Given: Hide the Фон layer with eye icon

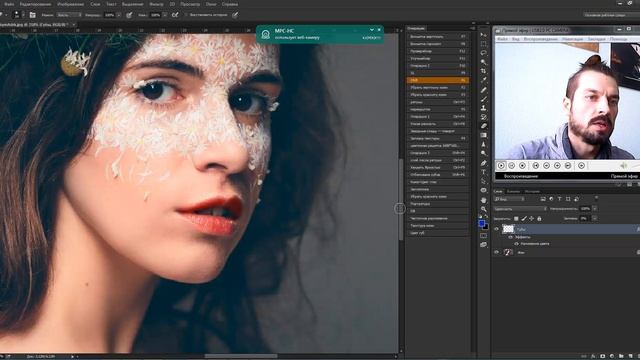Looking at the screenshot, I should point(497,252).
